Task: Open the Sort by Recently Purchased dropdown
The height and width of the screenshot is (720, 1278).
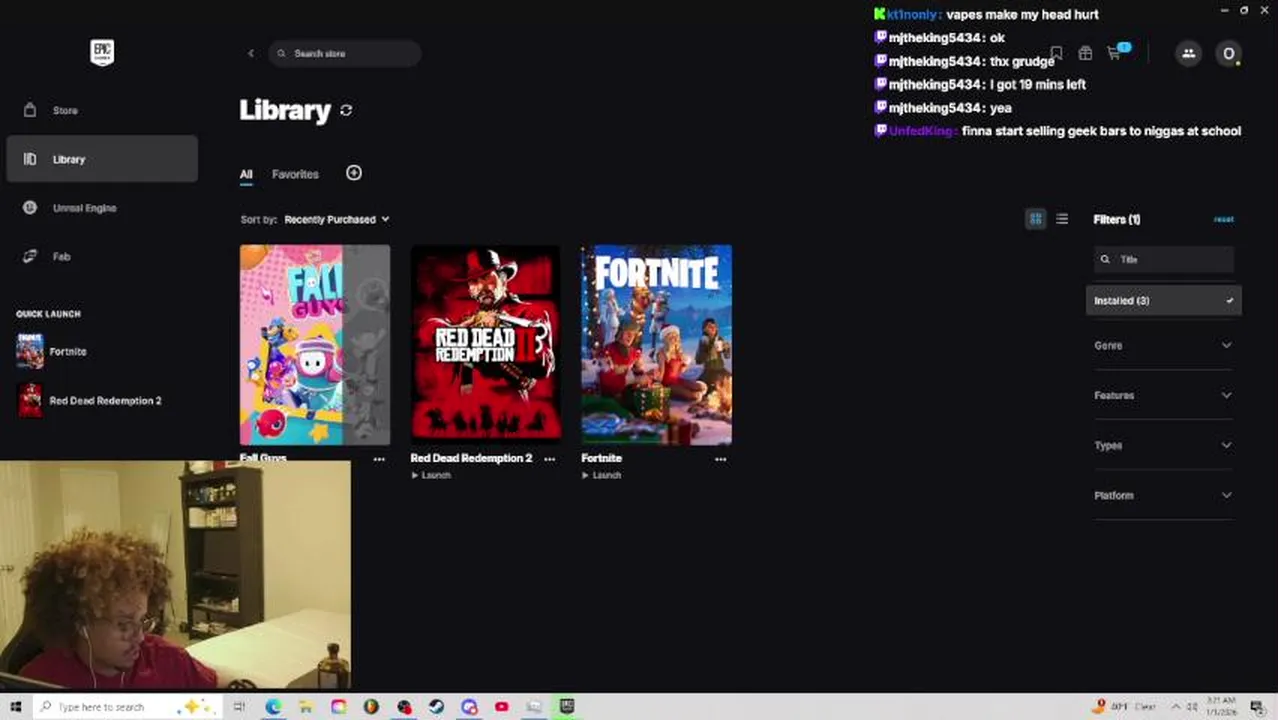Action: pos(337,219)
